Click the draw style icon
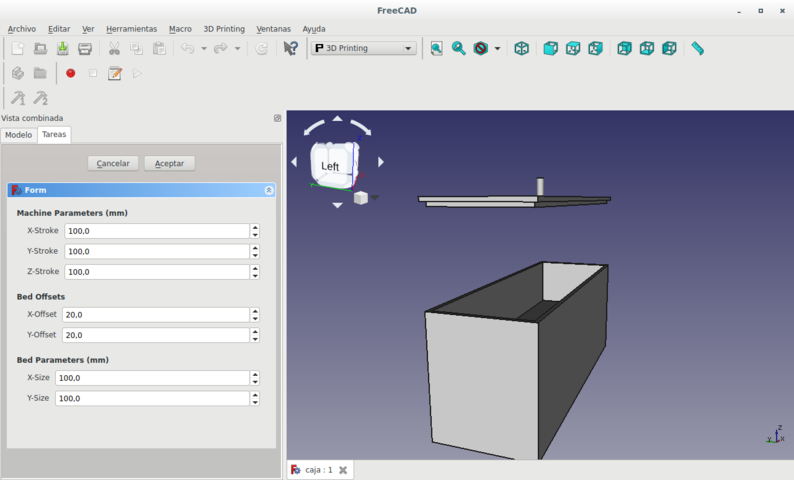 481,48
